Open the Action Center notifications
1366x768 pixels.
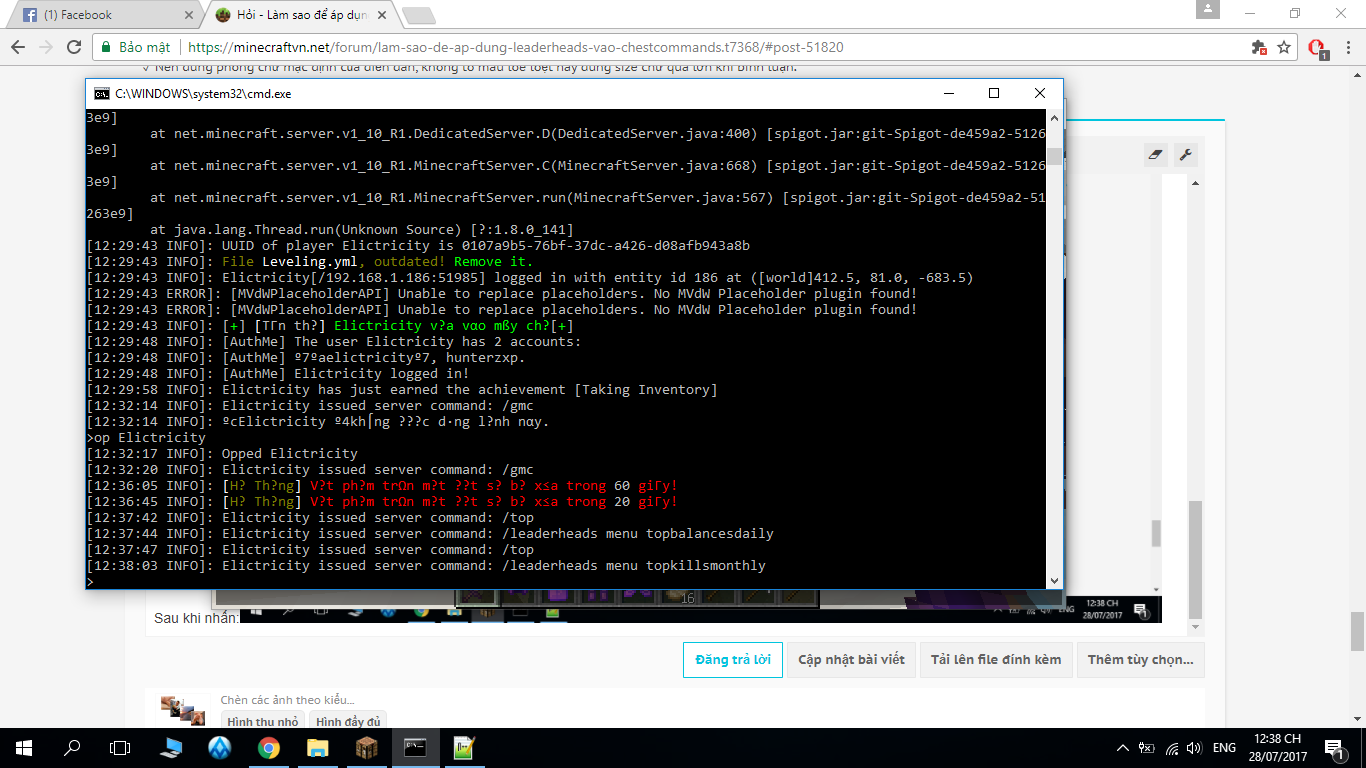pos(1333,747)
